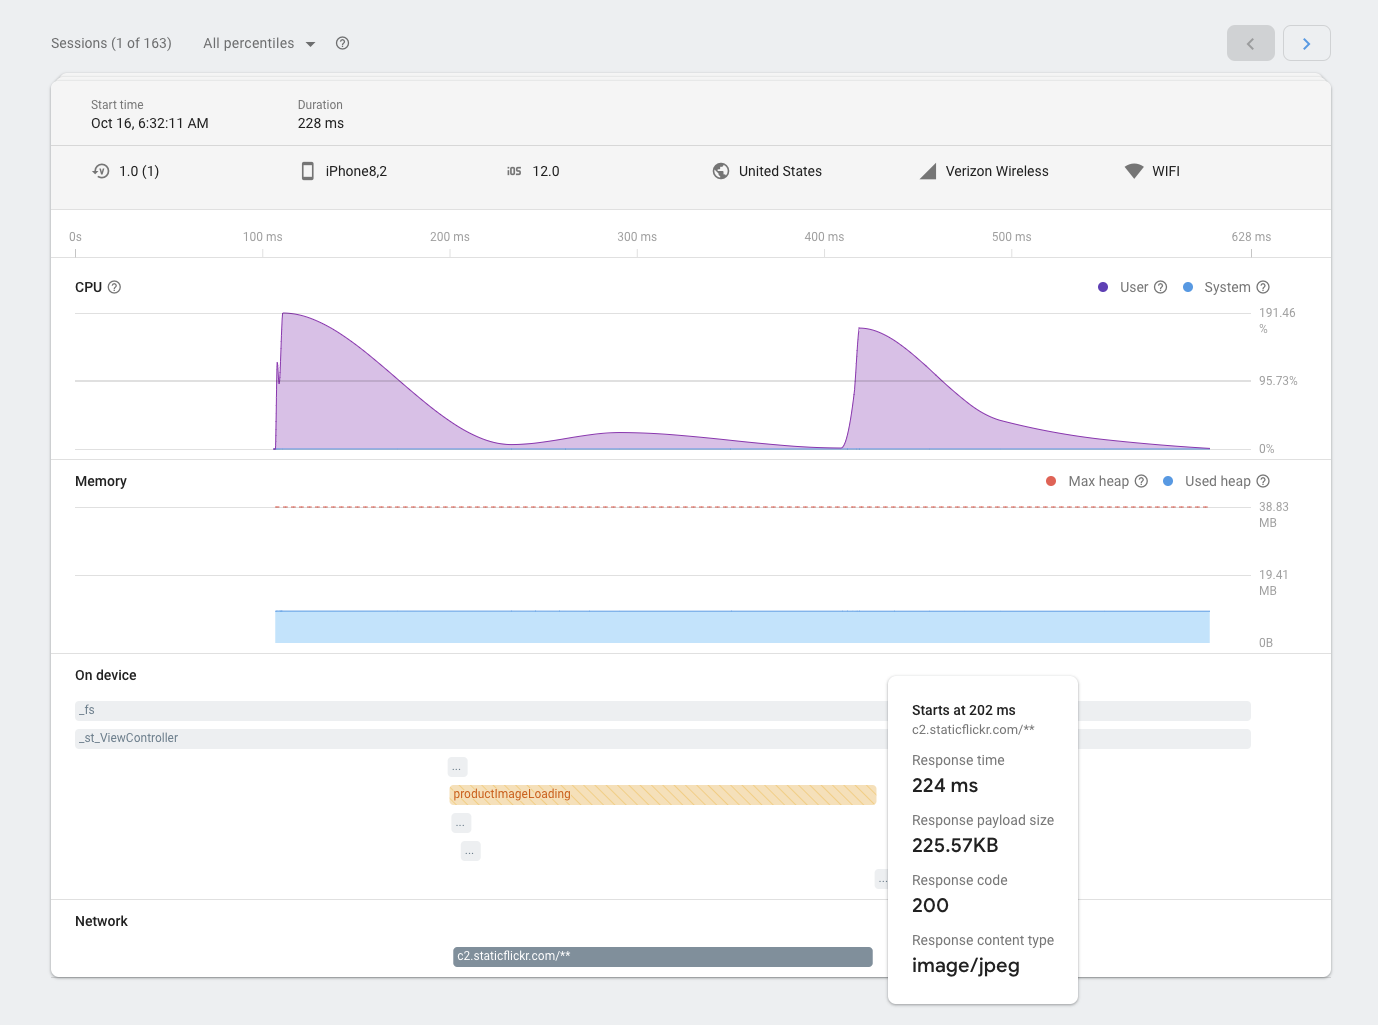Viewport: 1378px width, 1025px height.
Task: Click the United States globe icon
Action: pyautogui.click(x=721, y=171)
